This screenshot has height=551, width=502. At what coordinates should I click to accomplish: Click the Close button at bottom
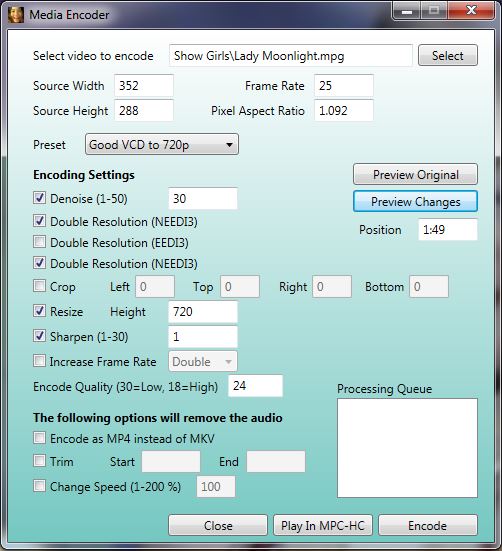click(x=218, y=525)
